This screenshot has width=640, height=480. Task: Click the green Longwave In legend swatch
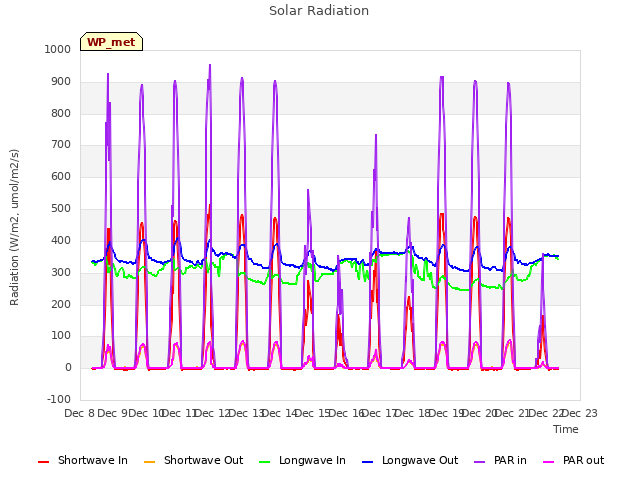[265, 462]
